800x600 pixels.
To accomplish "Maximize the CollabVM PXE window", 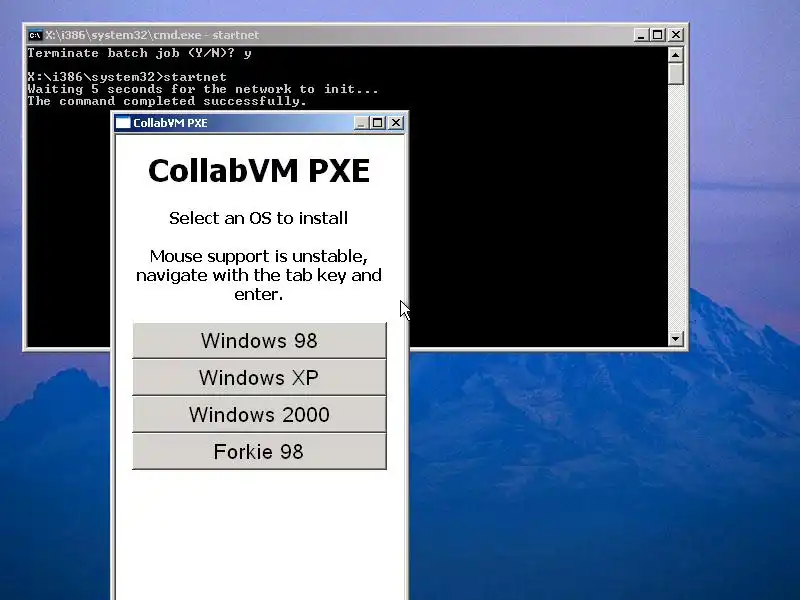I will pyautogui.click(x=378, y=123).
